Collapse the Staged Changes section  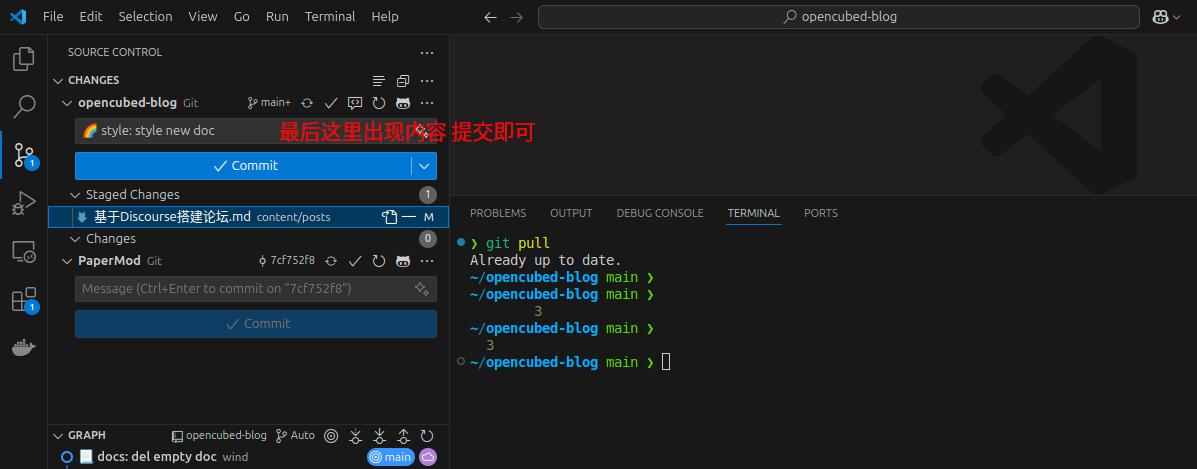click(x=75, y=195)
